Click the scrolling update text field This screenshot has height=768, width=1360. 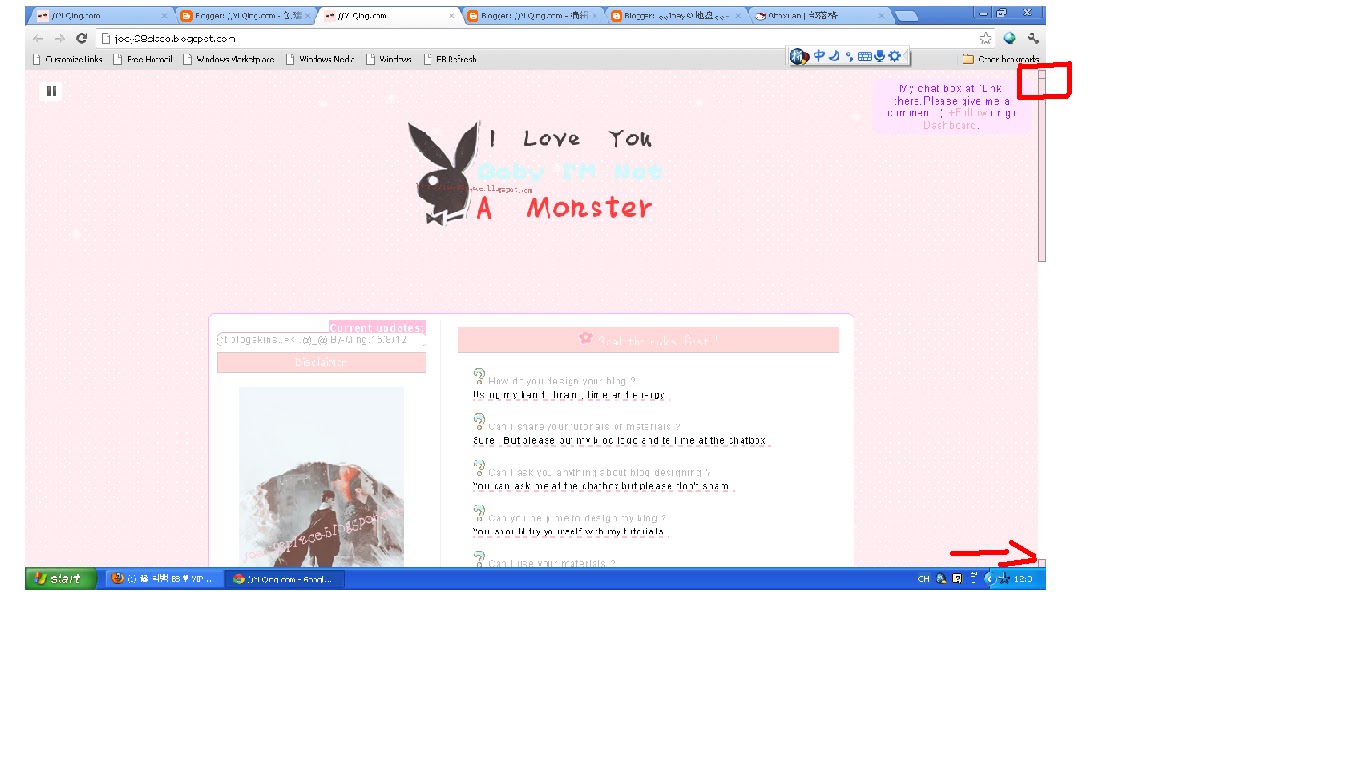click(321, 340)
